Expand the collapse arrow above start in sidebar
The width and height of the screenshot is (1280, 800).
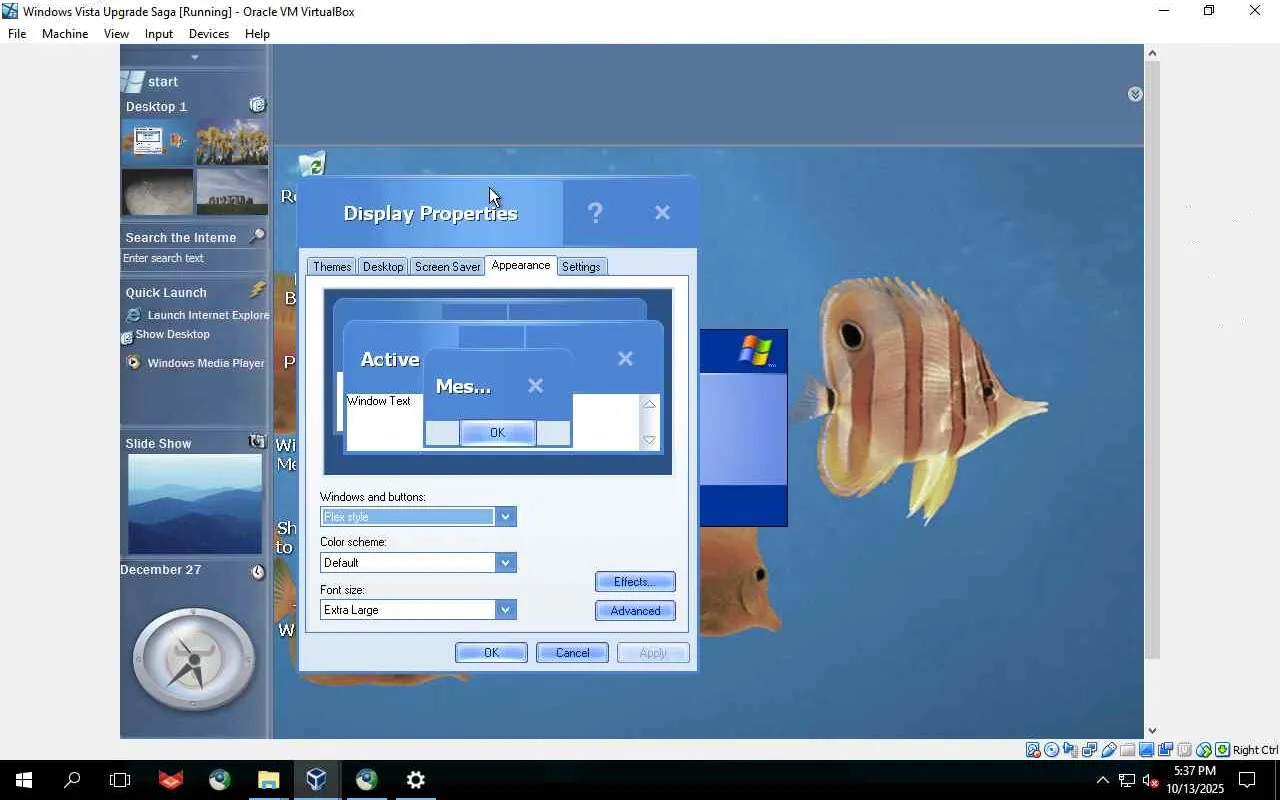tap(195, 57)
